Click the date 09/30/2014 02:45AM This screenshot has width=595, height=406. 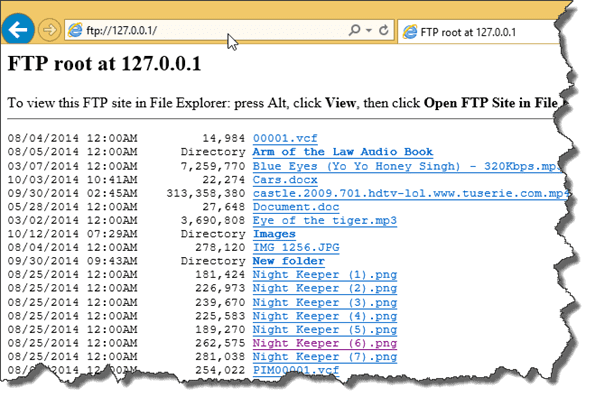click(72, 194)
